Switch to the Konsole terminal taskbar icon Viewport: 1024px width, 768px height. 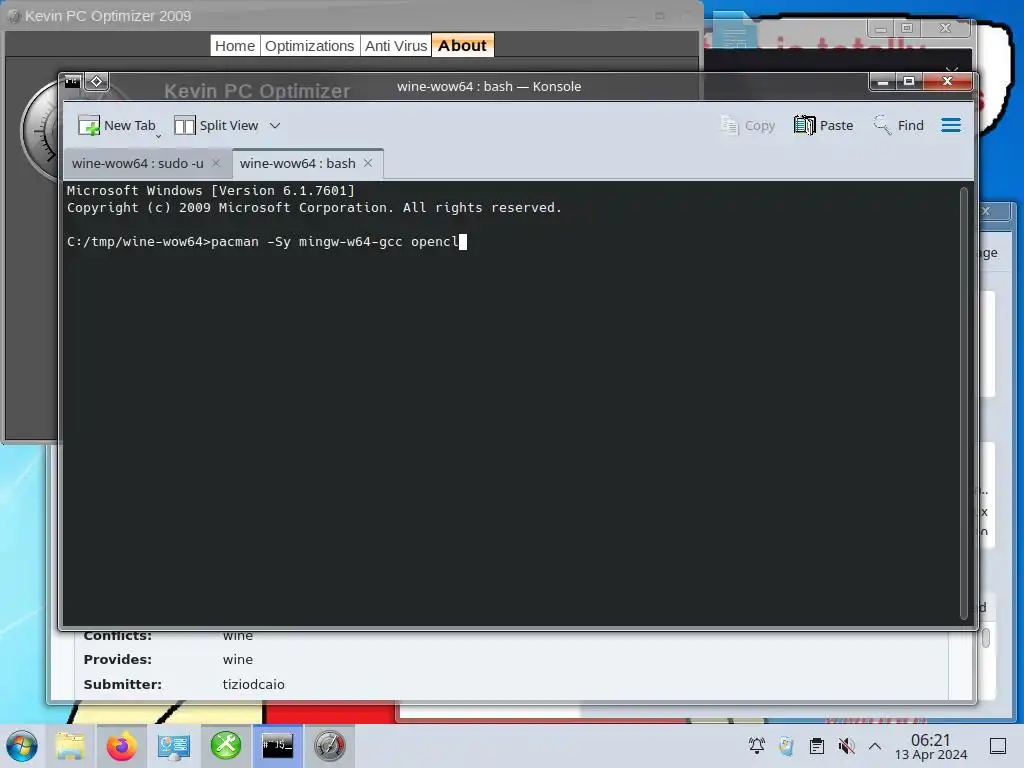coord(278,746)
